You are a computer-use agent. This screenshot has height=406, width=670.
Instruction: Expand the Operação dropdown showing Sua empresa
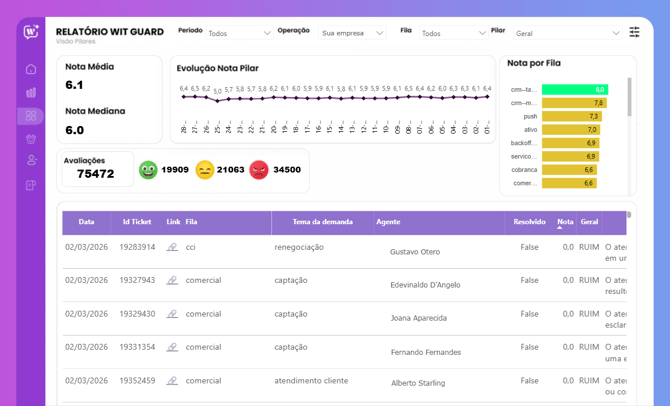[x=352, y=33]
